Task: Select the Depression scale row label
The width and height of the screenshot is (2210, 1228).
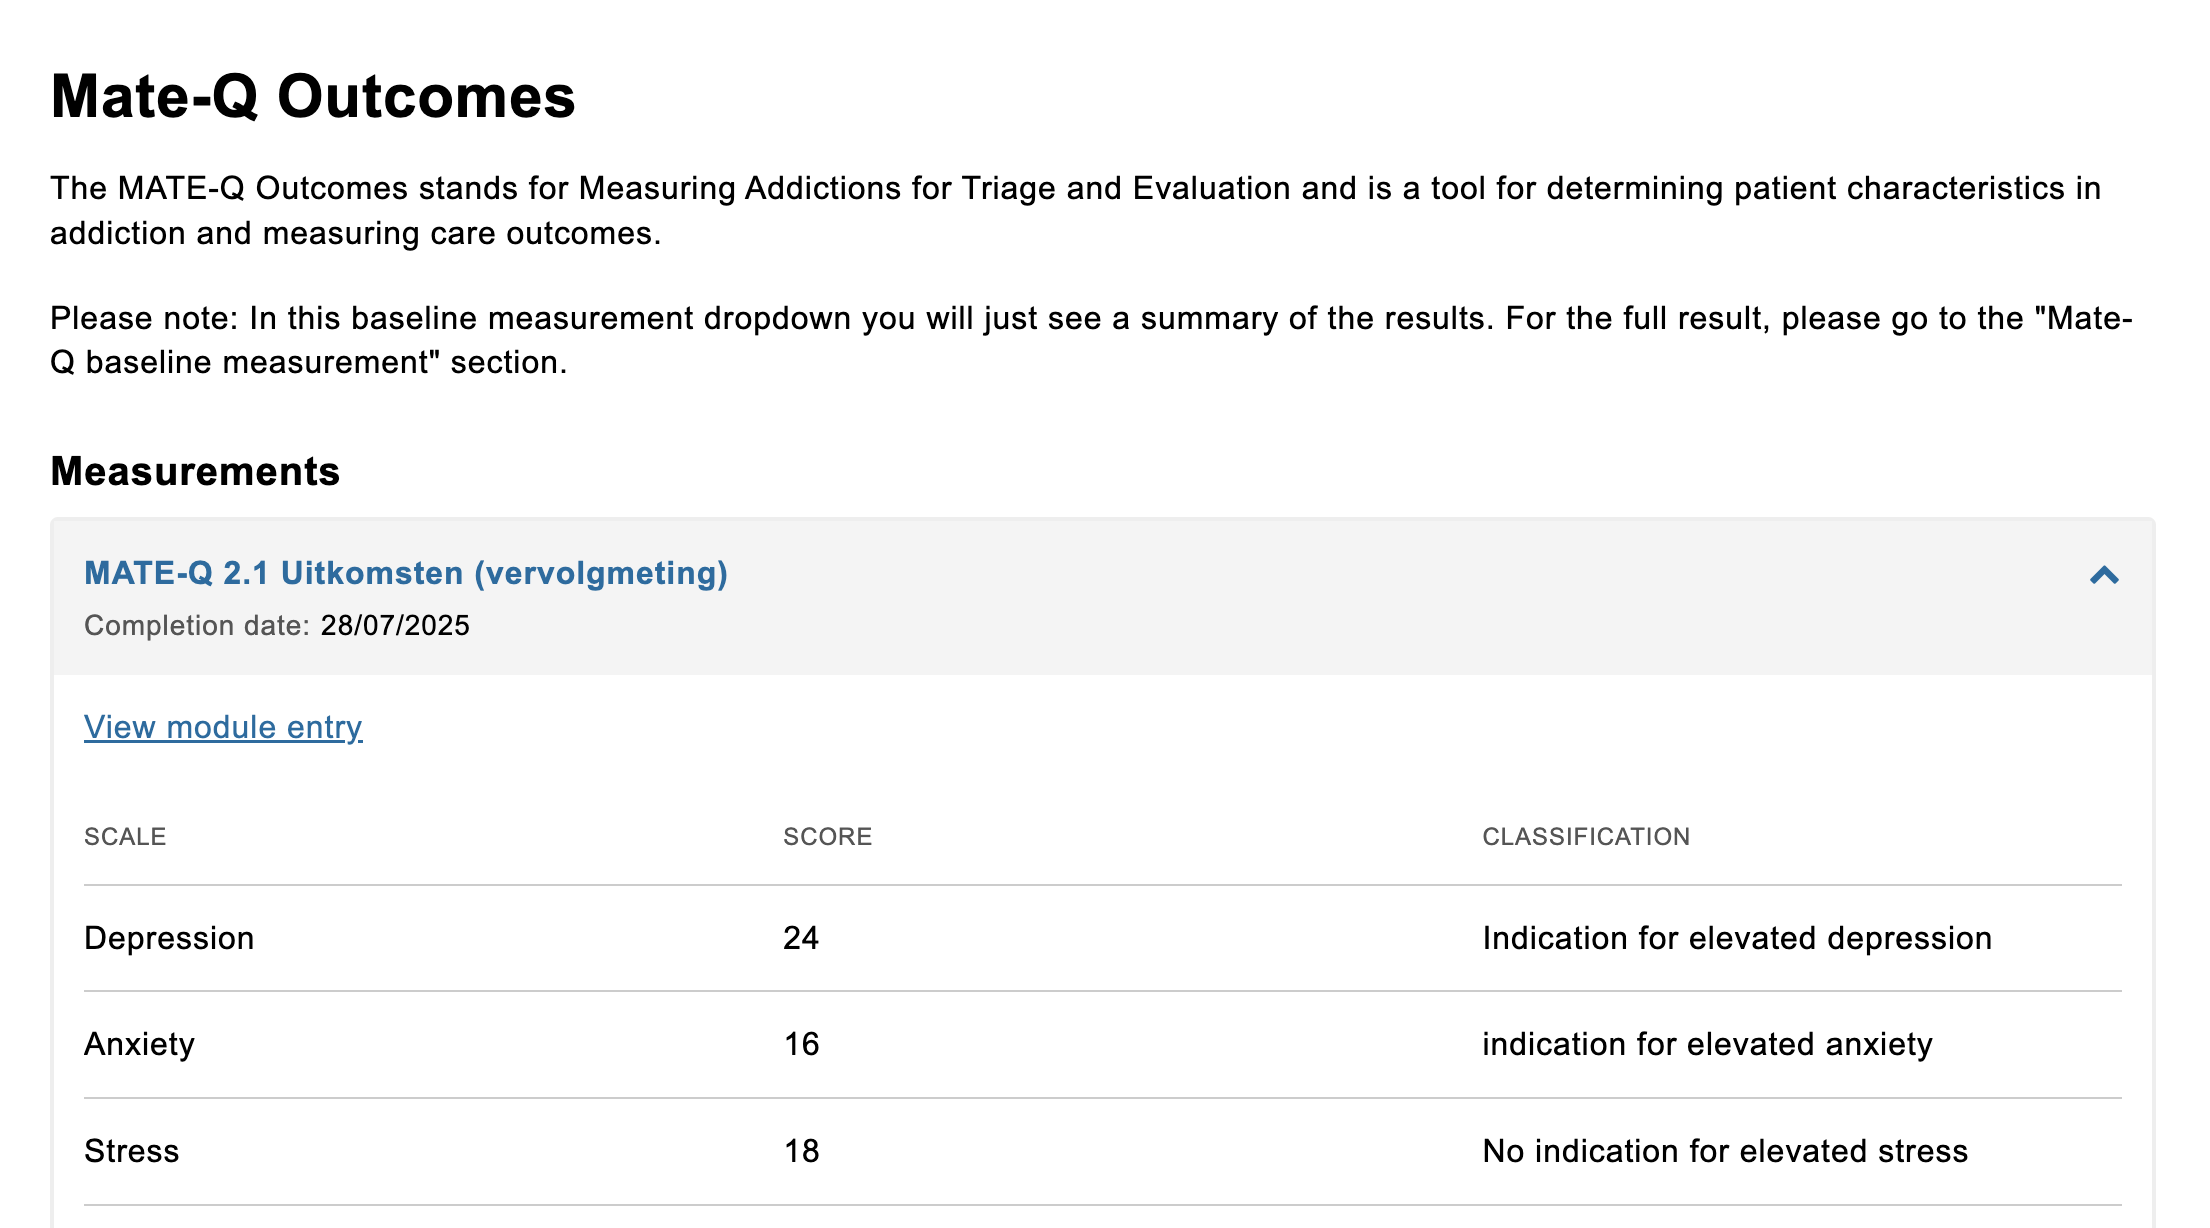Action: (169, 938)
